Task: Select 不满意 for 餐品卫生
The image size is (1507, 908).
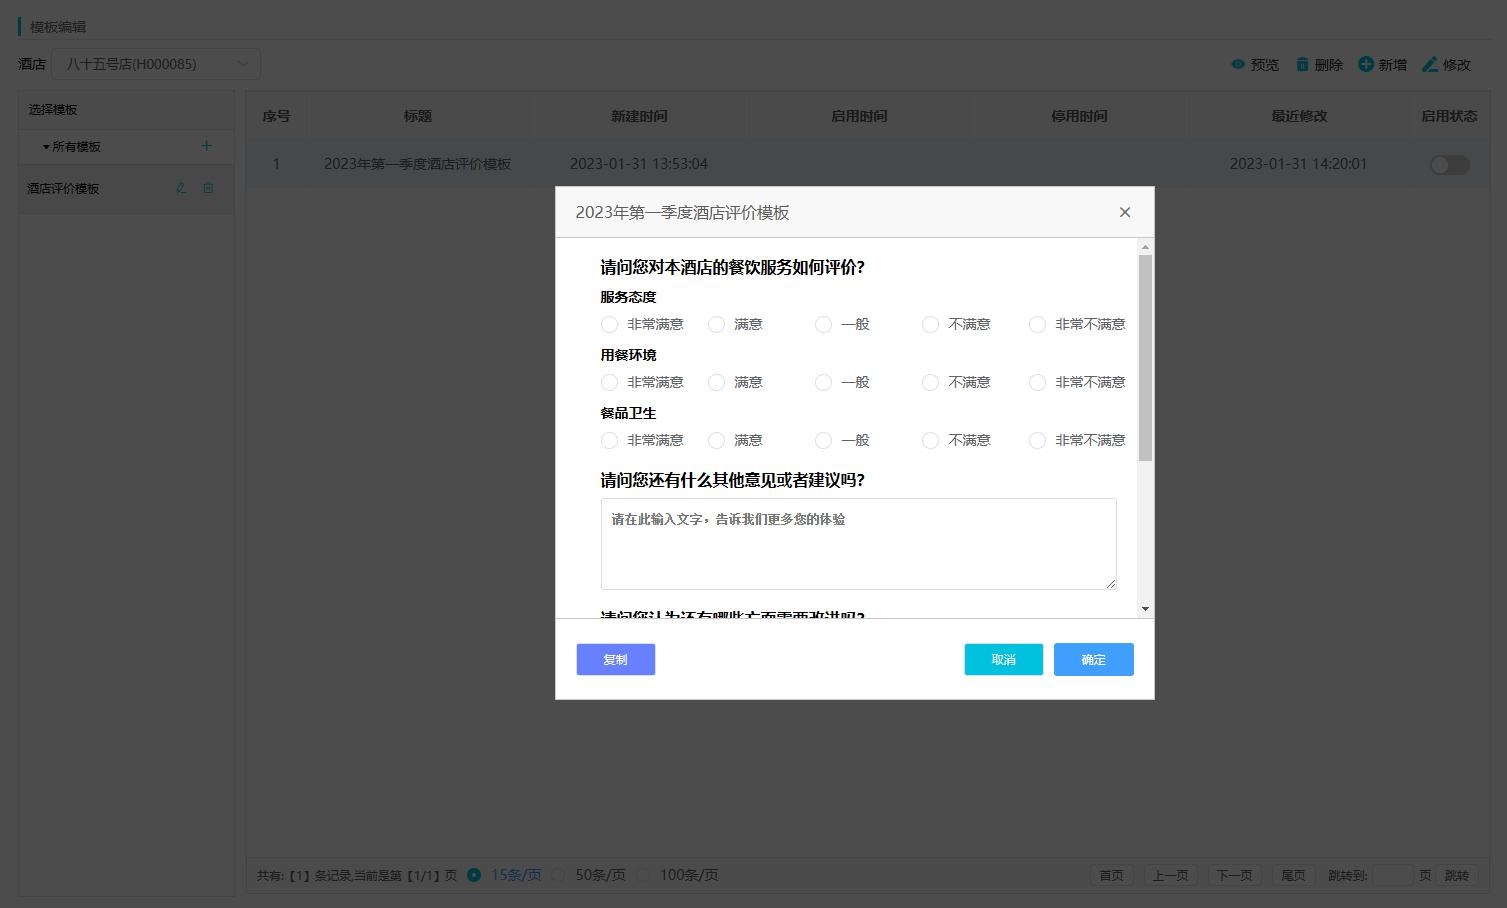Action: pos(930,440)
